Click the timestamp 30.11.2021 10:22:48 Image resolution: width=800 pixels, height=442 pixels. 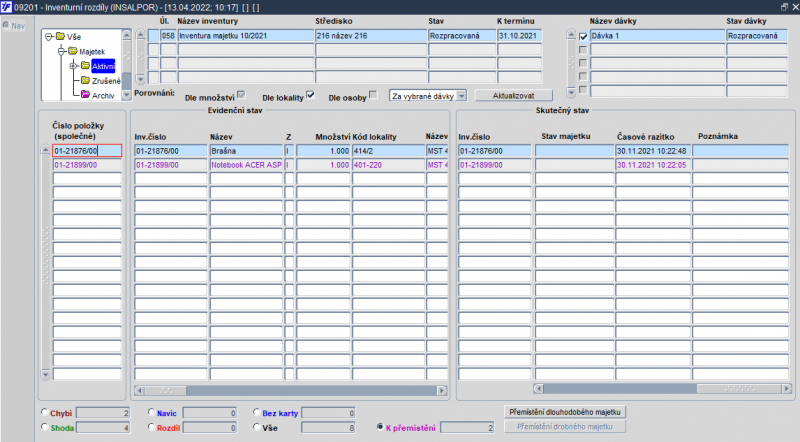coord(653,151)
